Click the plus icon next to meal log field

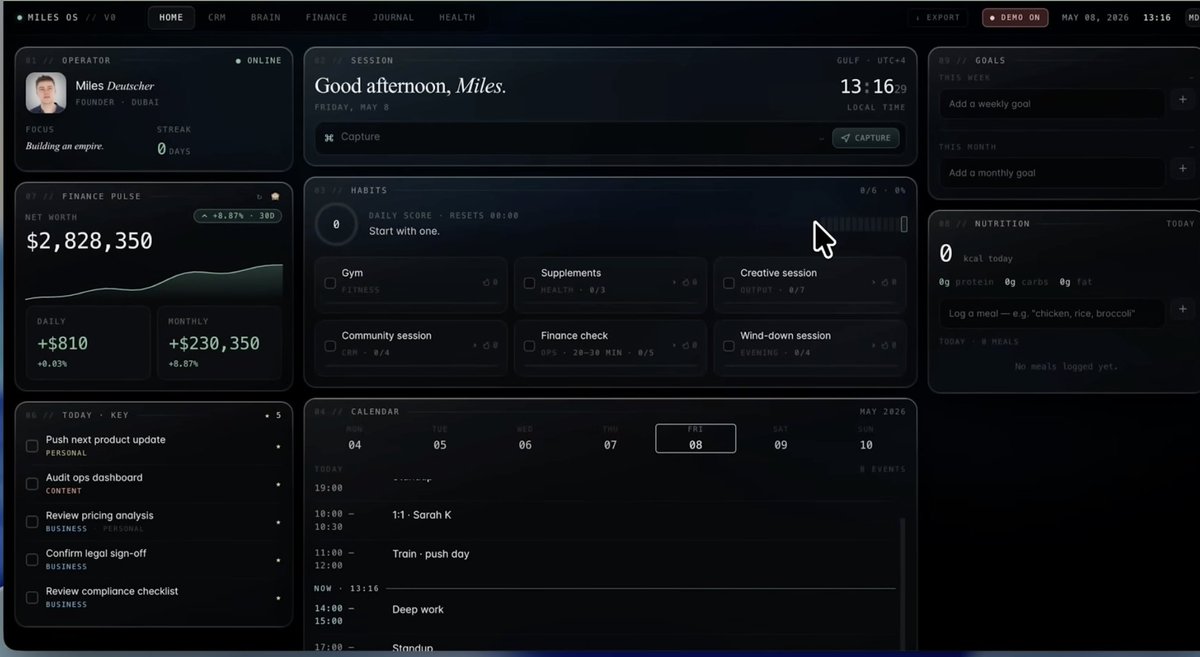coord(1183,312)
